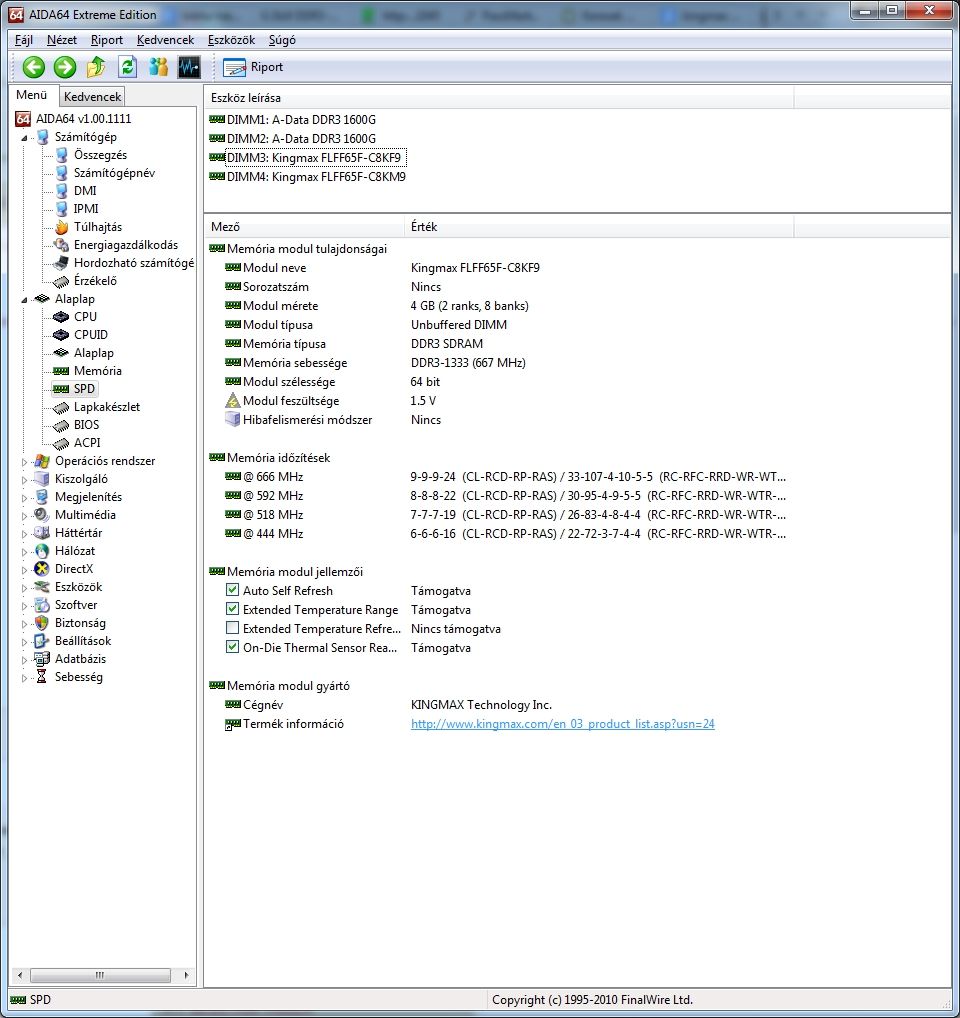Go back with the green left arrow
This screenshot has height=1018, width=960.
(x=34, y=67)
